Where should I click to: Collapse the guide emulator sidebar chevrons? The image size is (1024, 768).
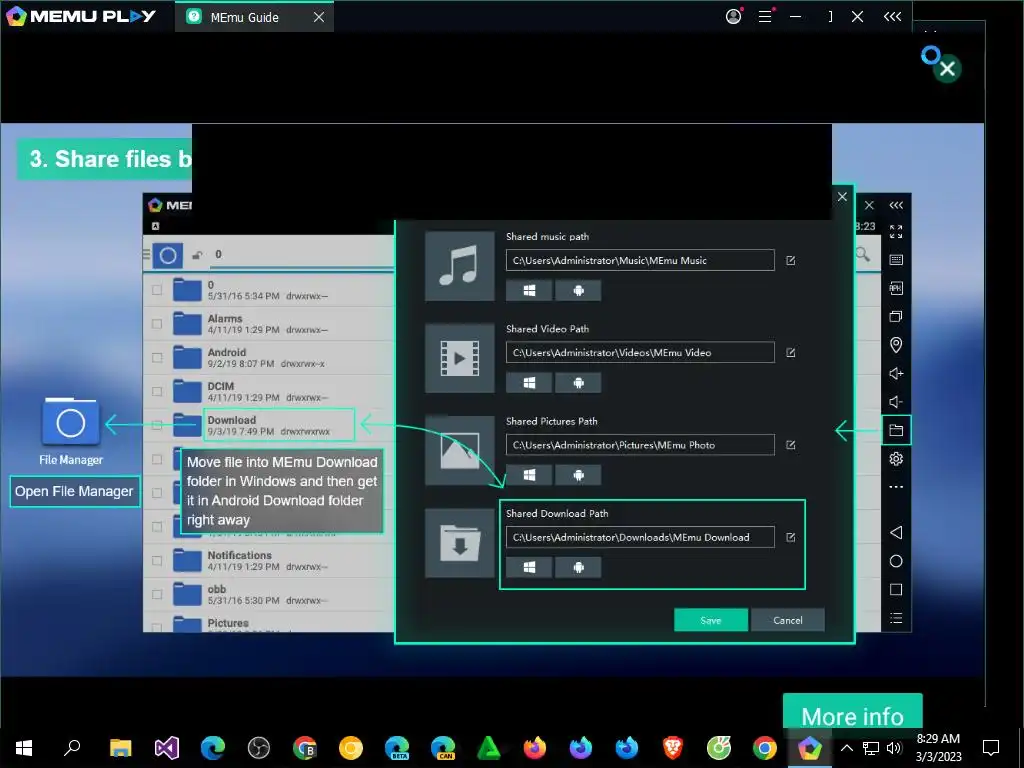point(896,205)
